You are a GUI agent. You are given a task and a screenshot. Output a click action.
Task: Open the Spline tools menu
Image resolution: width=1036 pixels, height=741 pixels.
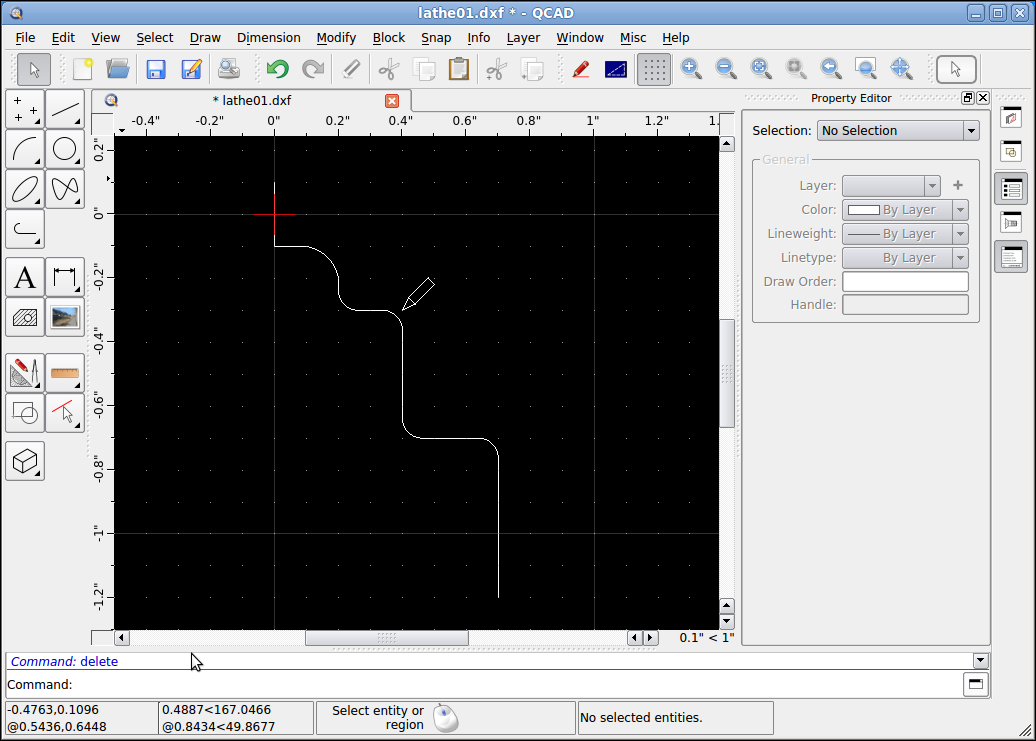tap(65, 189)
